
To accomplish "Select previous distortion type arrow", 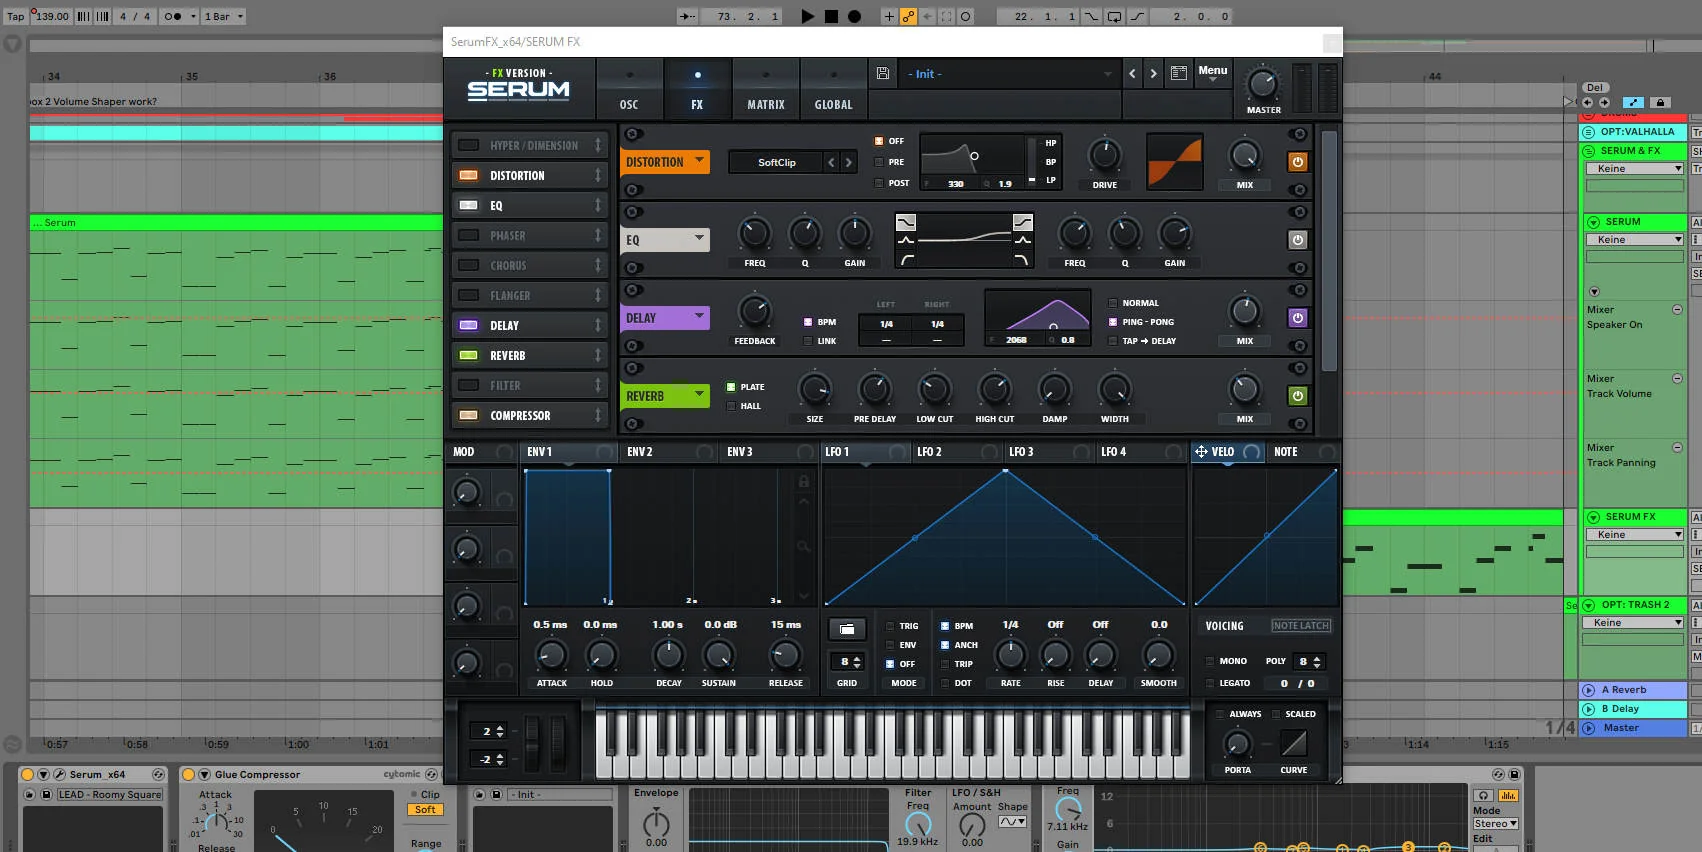I will tap(831, 162).
